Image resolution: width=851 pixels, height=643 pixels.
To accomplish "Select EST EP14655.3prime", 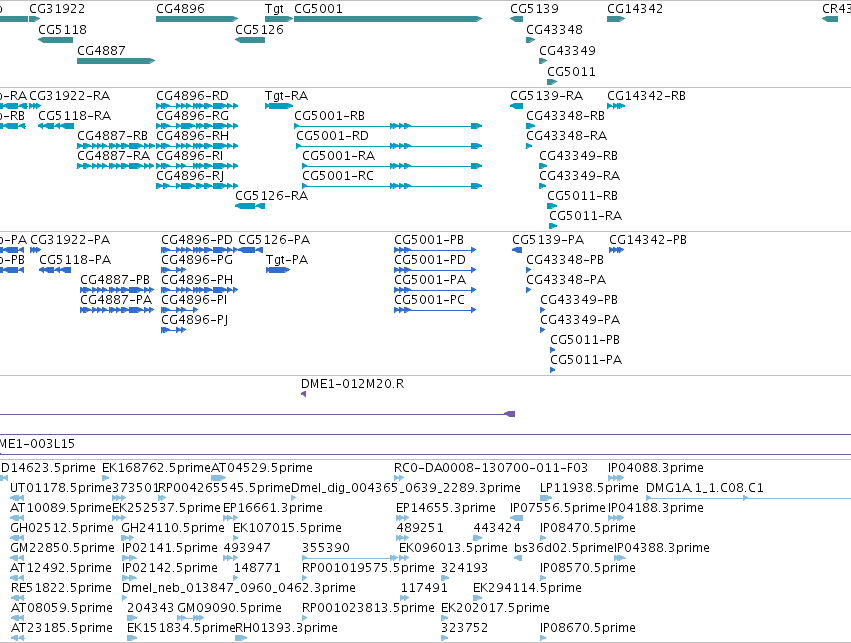I will (446, 508).
